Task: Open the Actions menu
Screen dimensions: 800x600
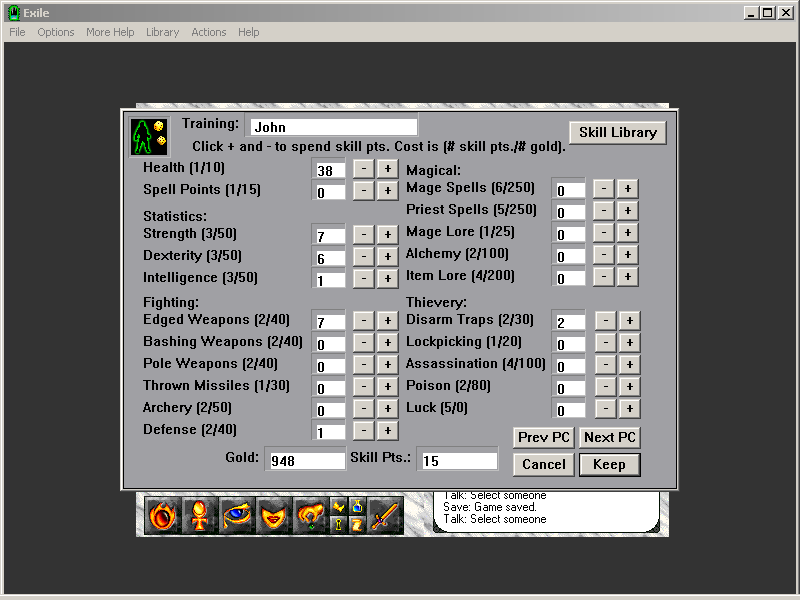Action: (x=209, y=32)
